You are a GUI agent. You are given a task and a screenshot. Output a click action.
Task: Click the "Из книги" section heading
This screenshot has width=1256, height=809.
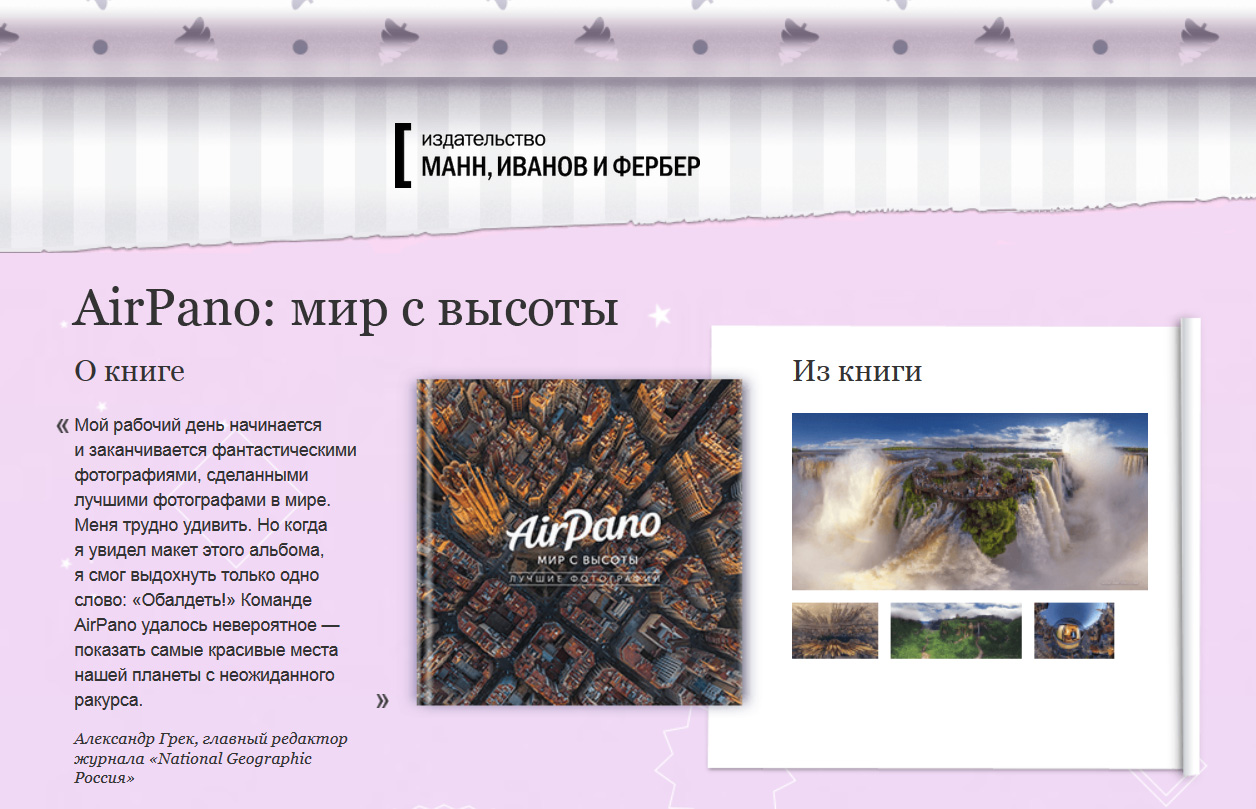point(857,371)
